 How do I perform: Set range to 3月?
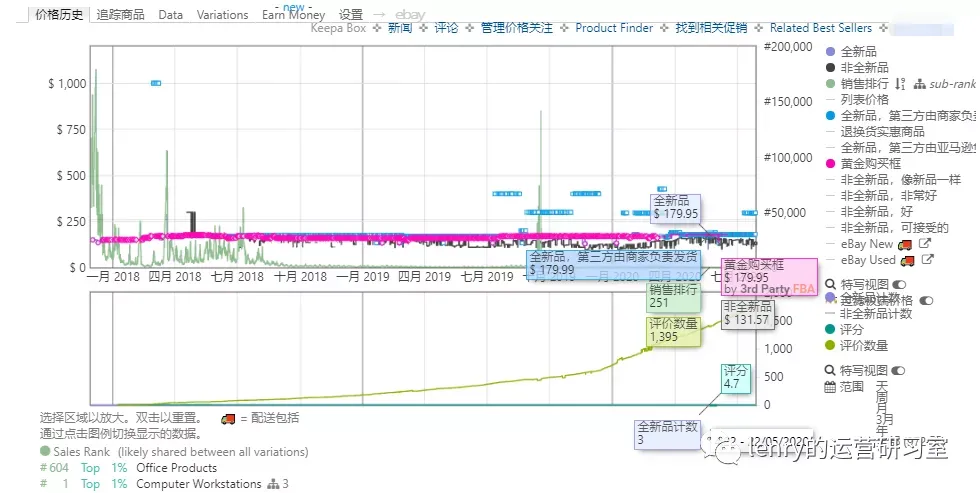[x=884, y=419]
